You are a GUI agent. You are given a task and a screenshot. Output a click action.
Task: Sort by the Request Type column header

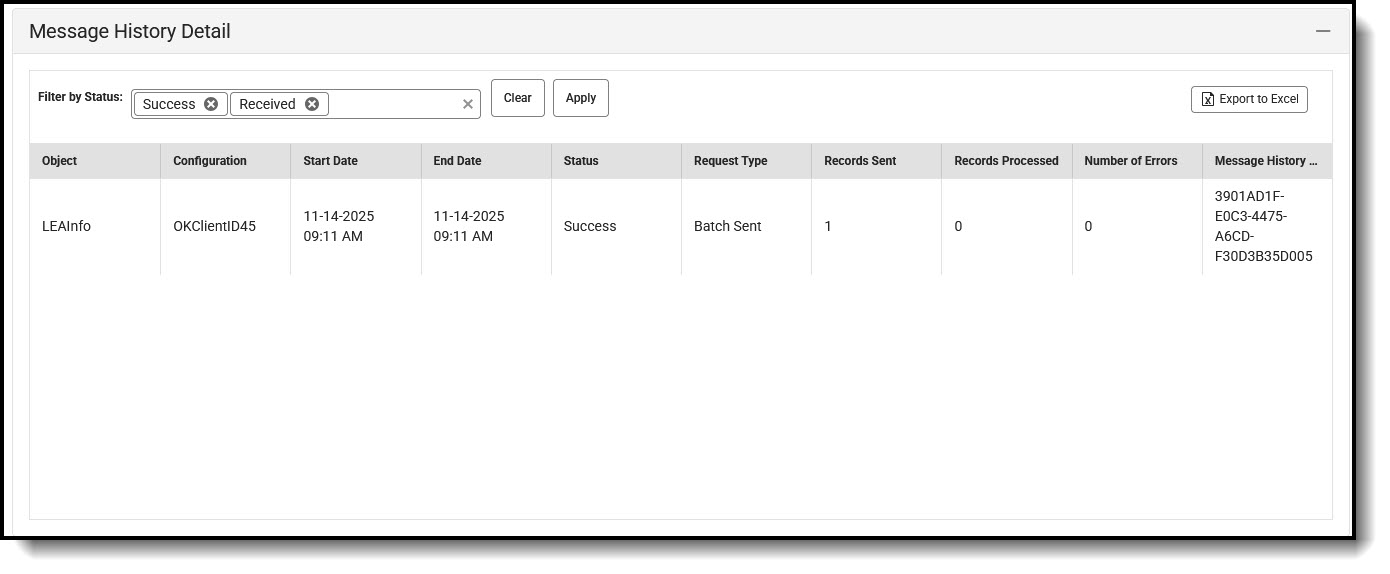746,161
